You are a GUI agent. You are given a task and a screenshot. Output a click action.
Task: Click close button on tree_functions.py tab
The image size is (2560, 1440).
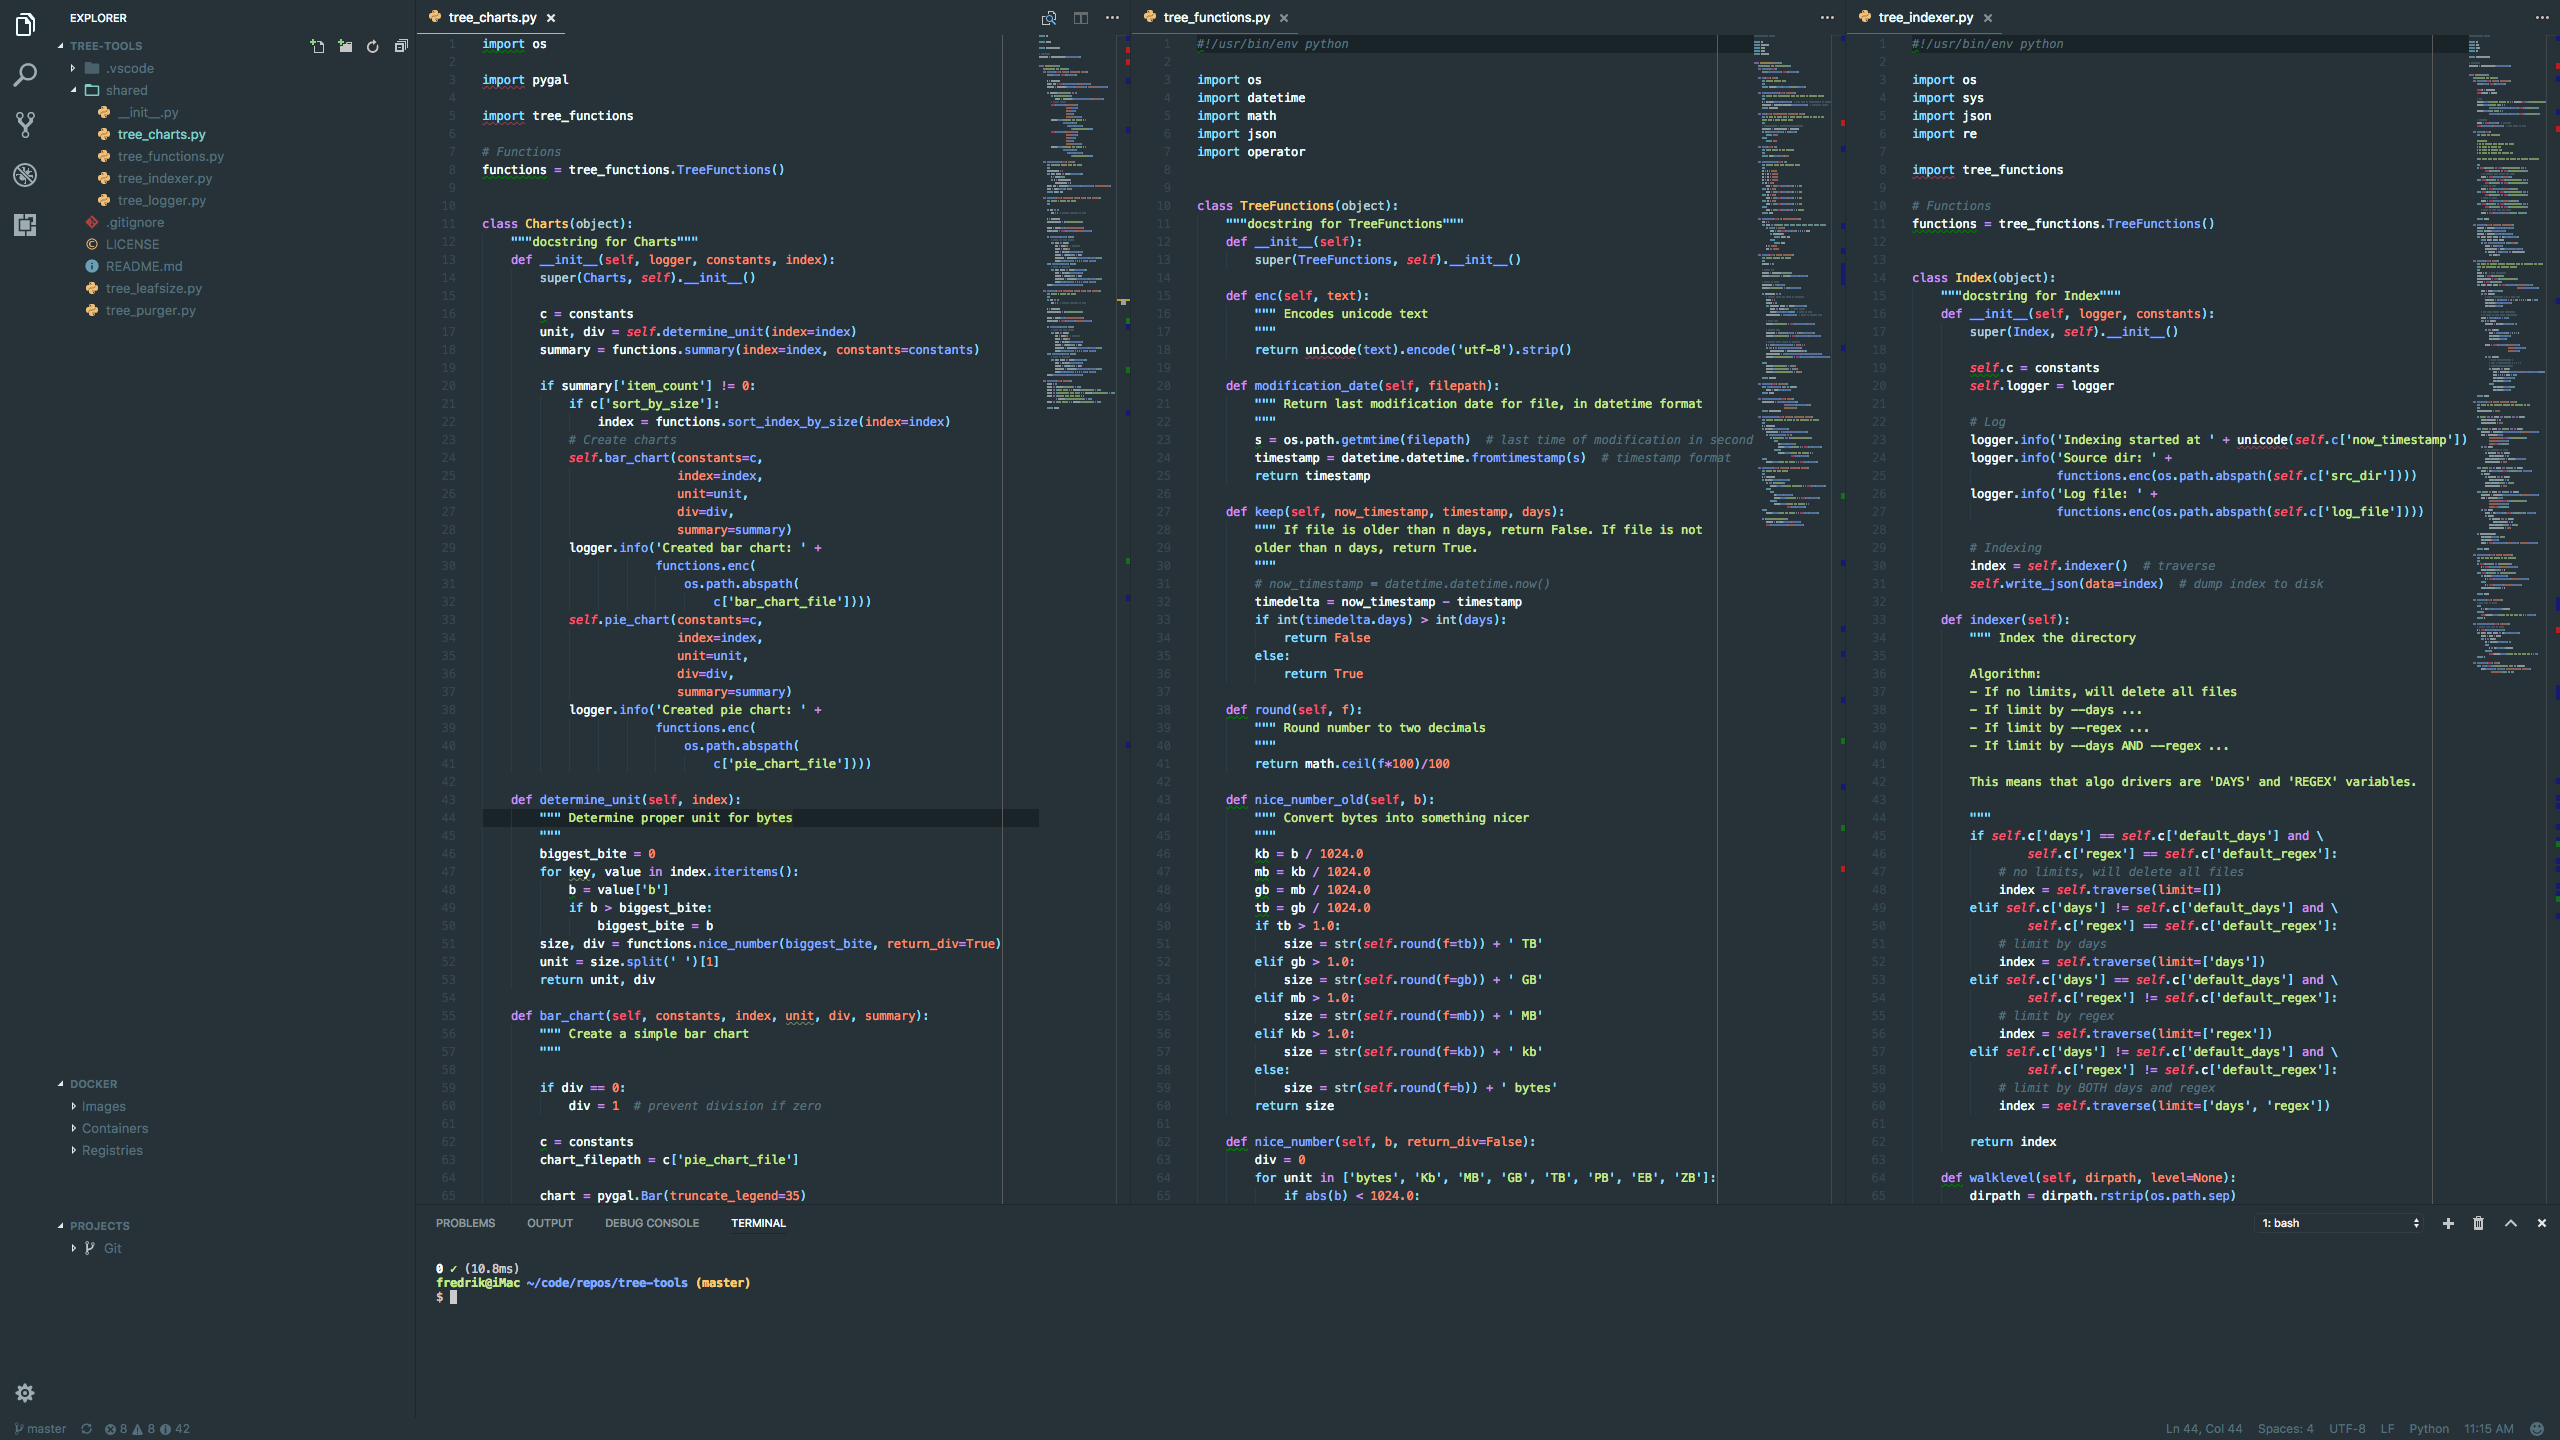click(x=1284, y=18)
